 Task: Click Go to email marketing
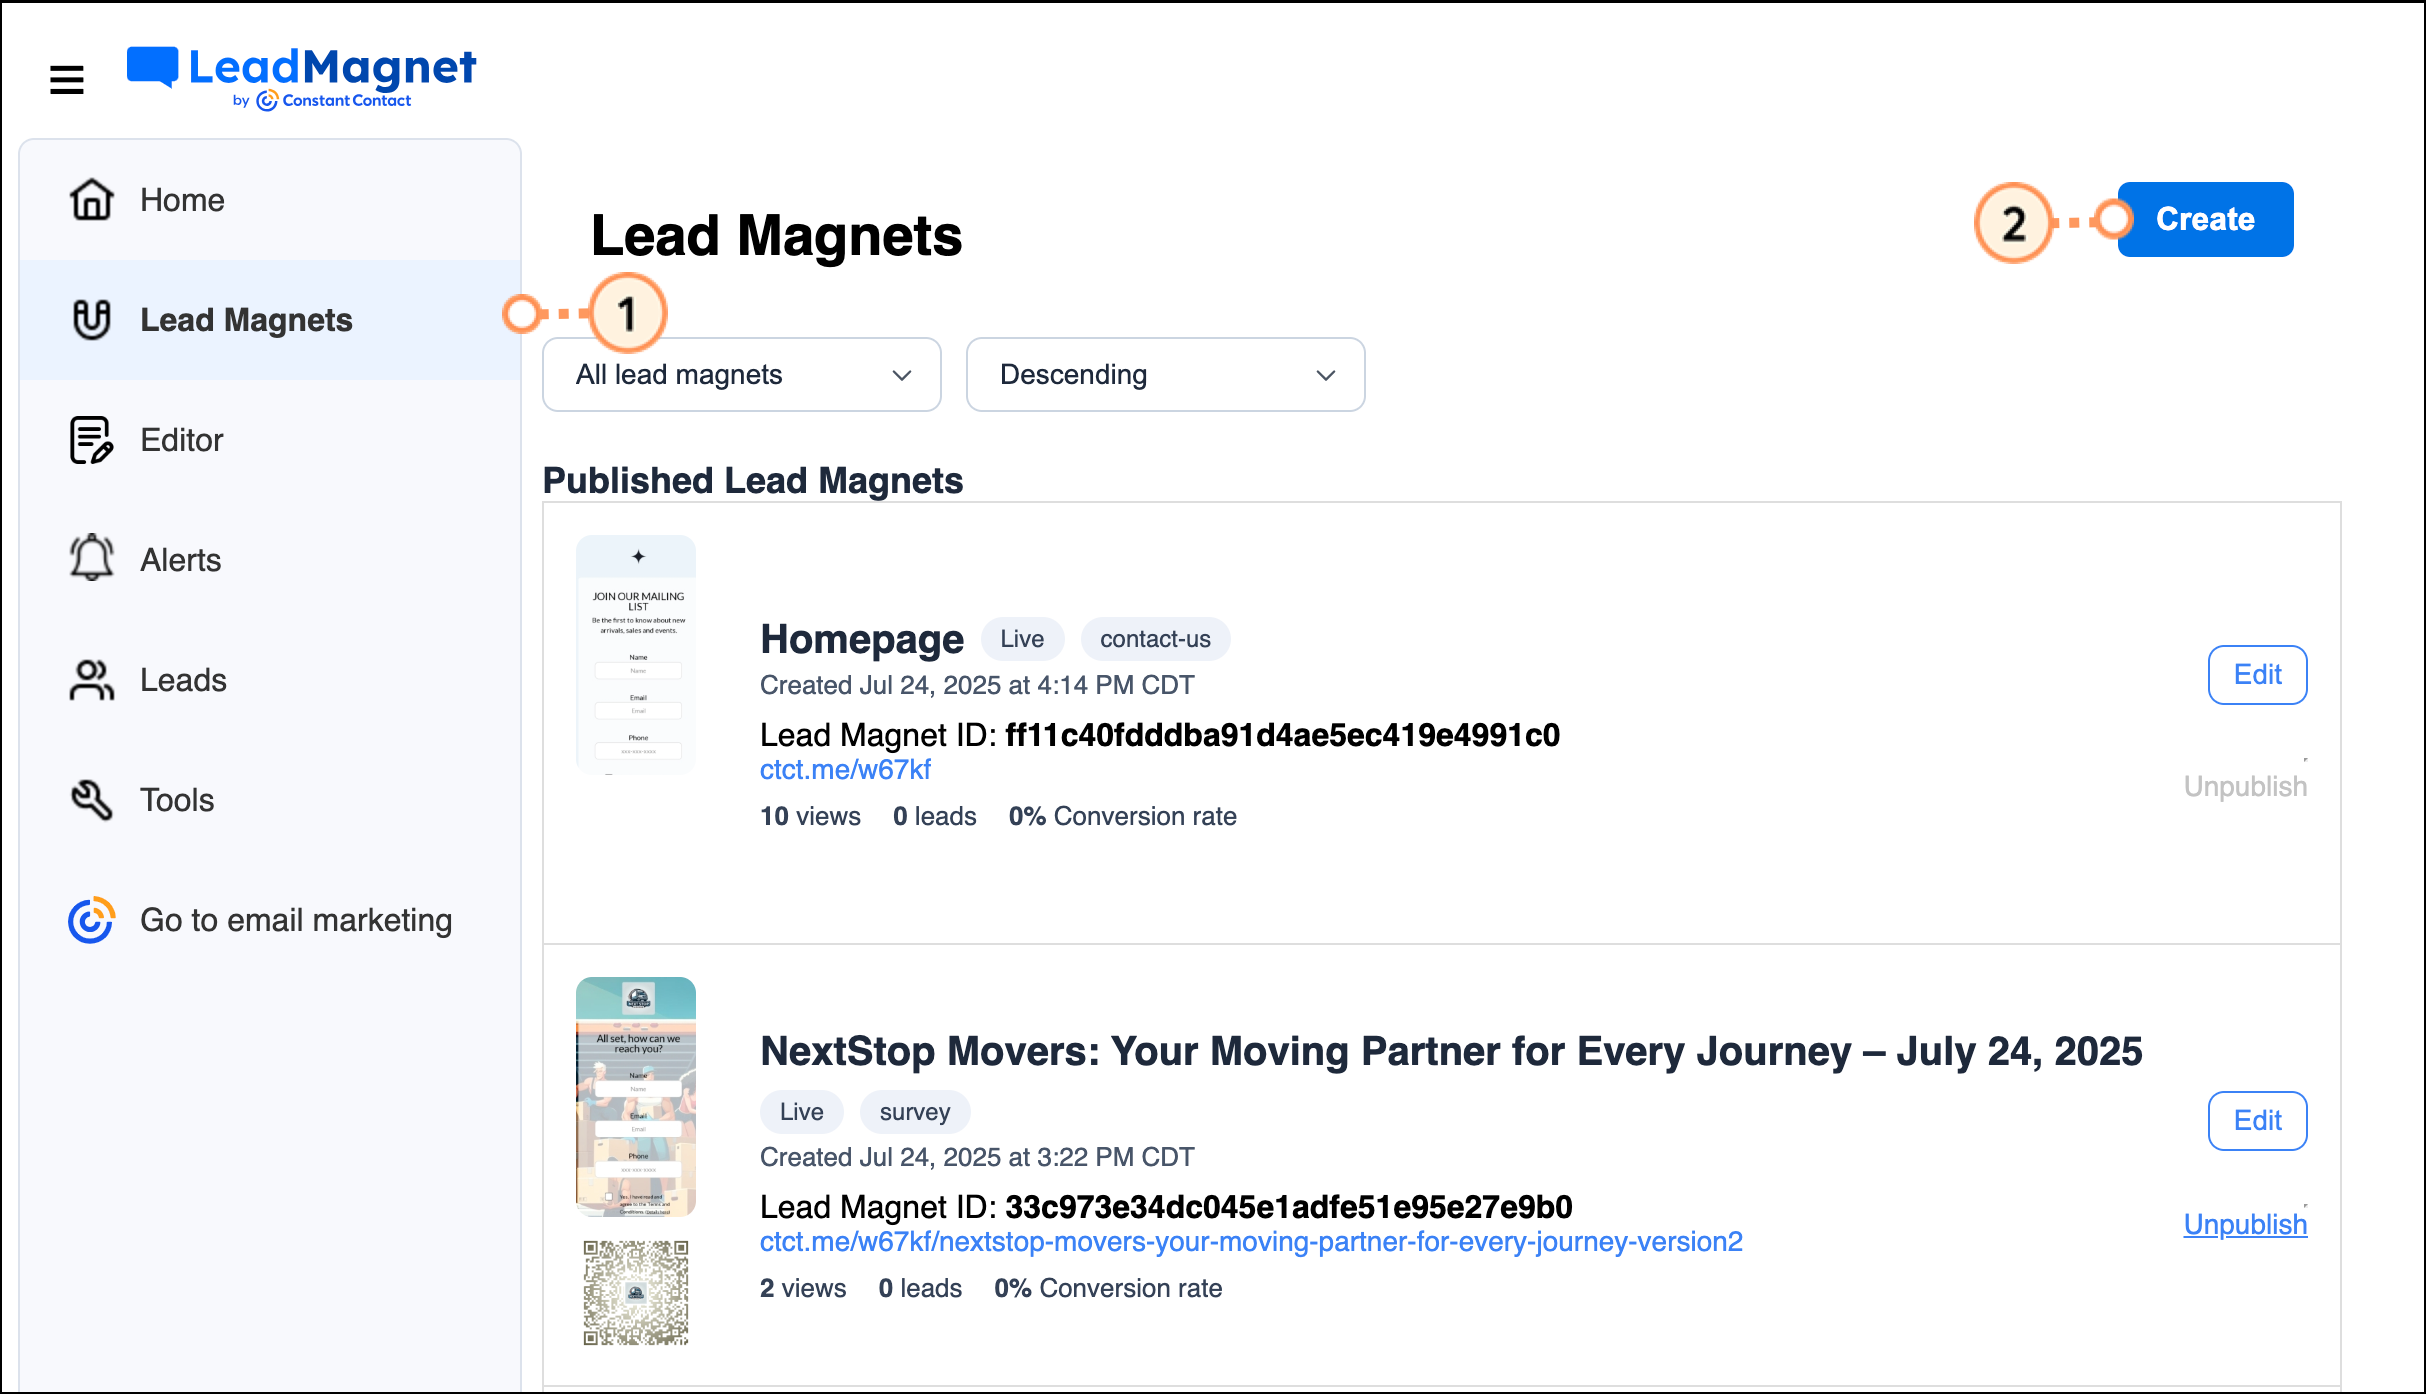point(270,920)
